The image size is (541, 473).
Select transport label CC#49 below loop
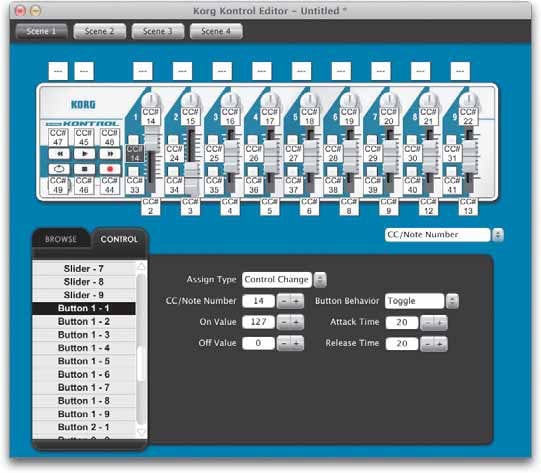58,185
